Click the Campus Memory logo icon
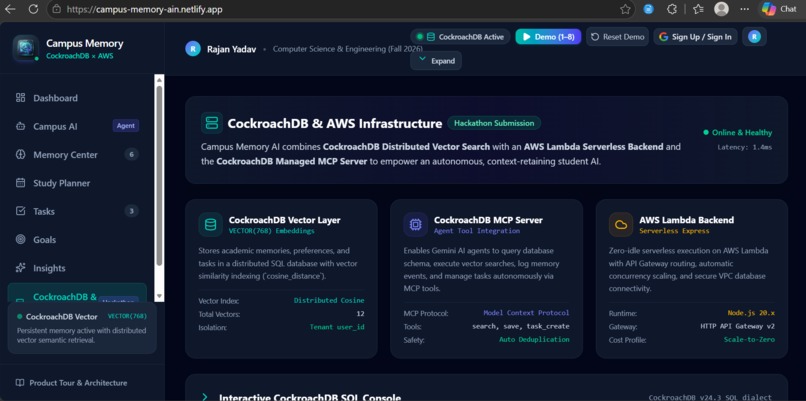The height and width of the screenshot is (401, 806). (x=26, y=48)
